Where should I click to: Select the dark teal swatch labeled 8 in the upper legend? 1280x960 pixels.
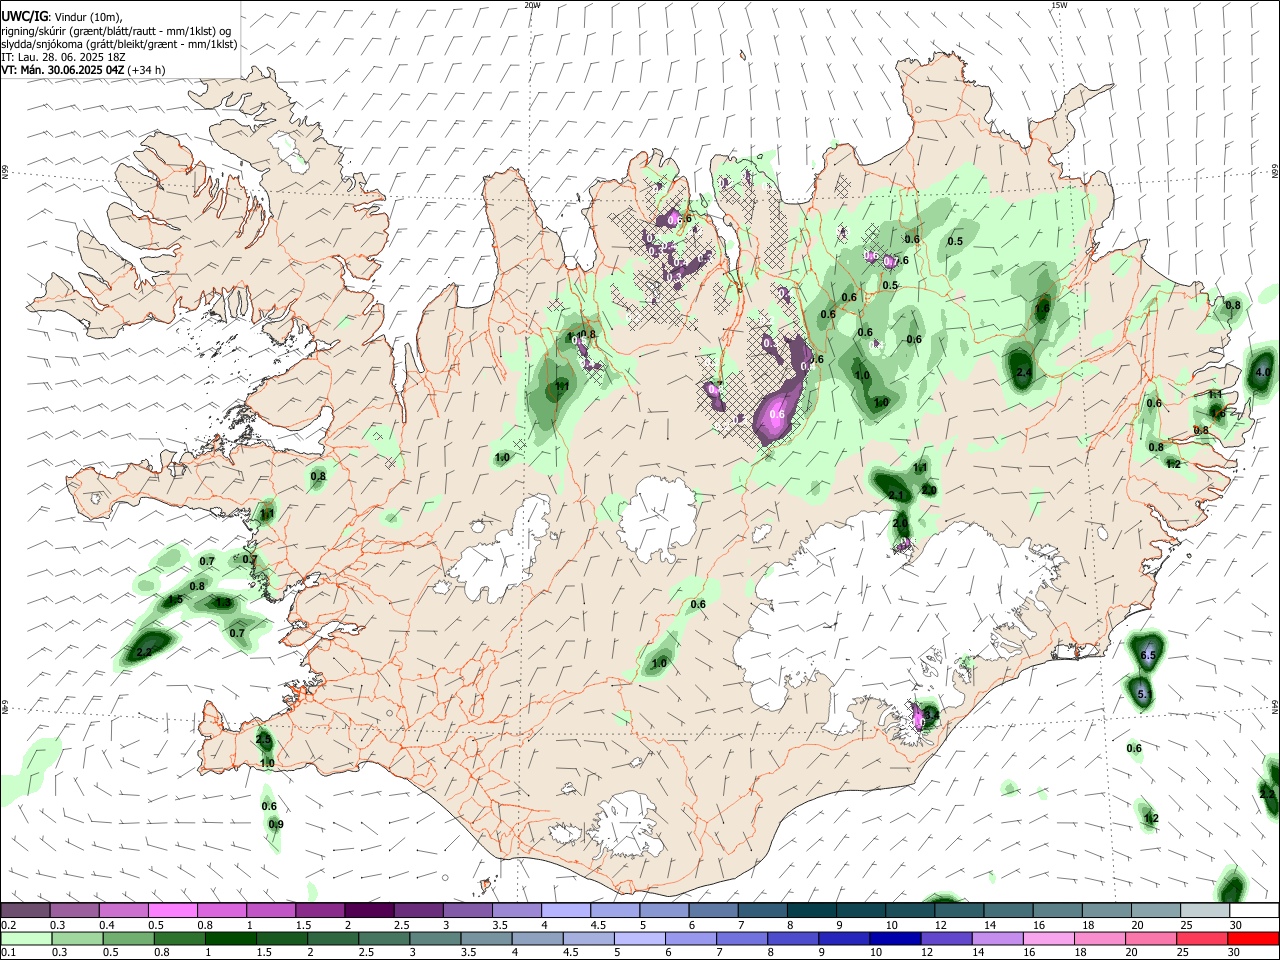(812, 911)
